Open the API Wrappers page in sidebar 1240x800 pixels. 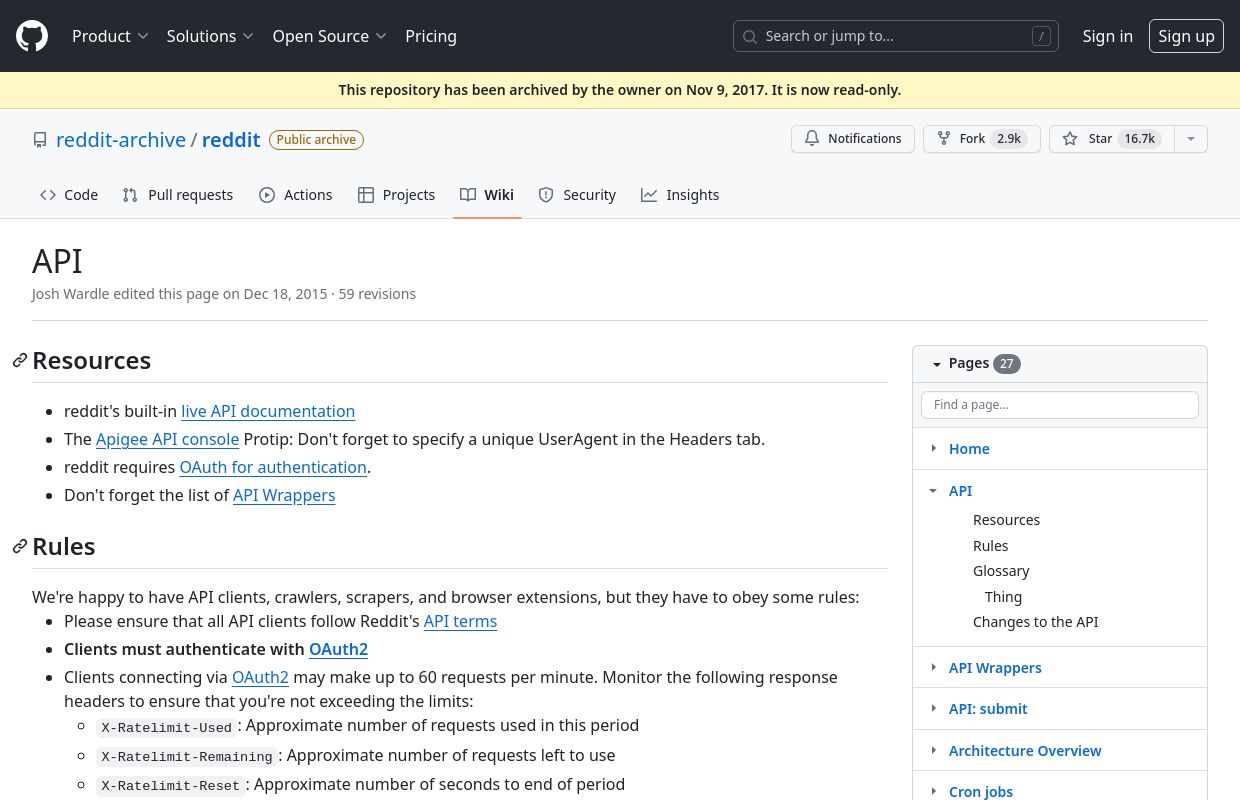995,668
